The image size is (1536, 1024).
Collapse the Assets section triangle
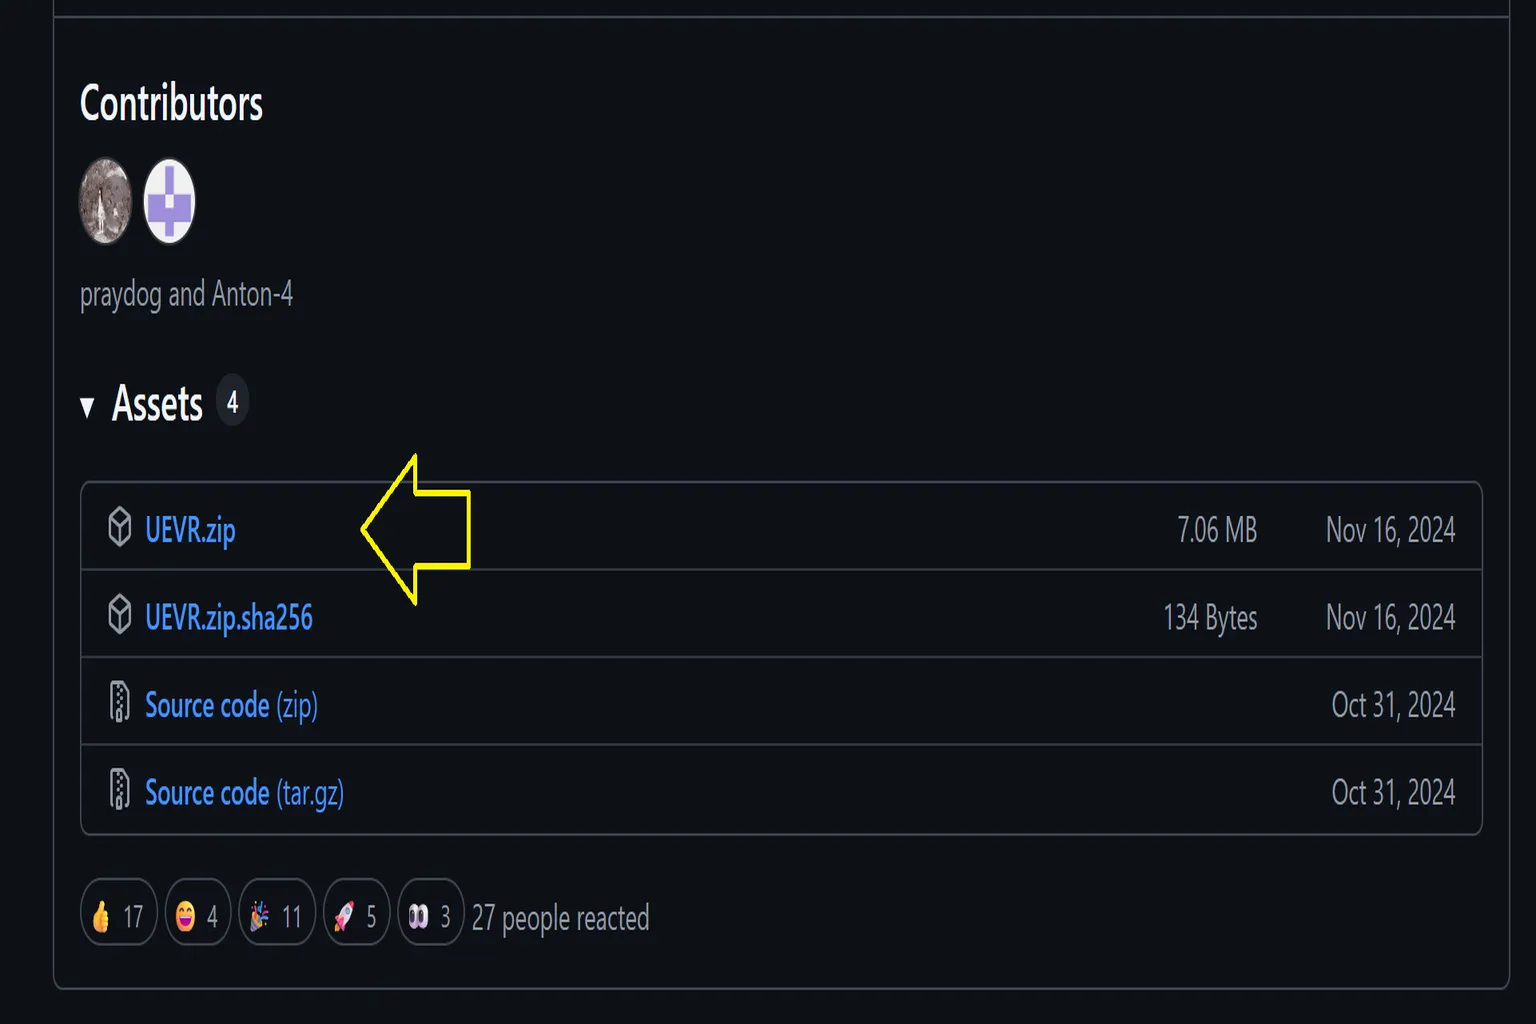(x=87, y=406)
